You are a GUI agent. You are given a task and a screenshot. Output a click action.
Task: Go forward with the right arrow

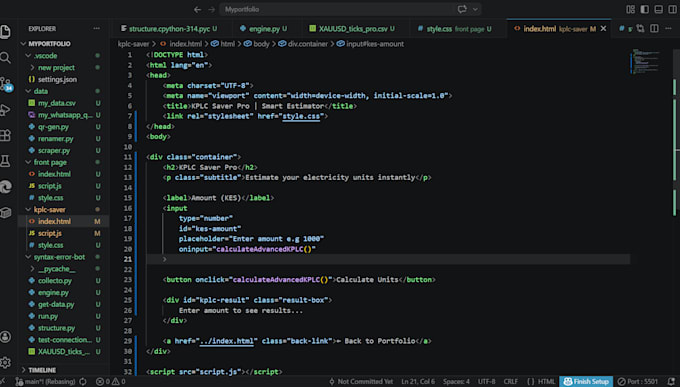pos(212,9)
